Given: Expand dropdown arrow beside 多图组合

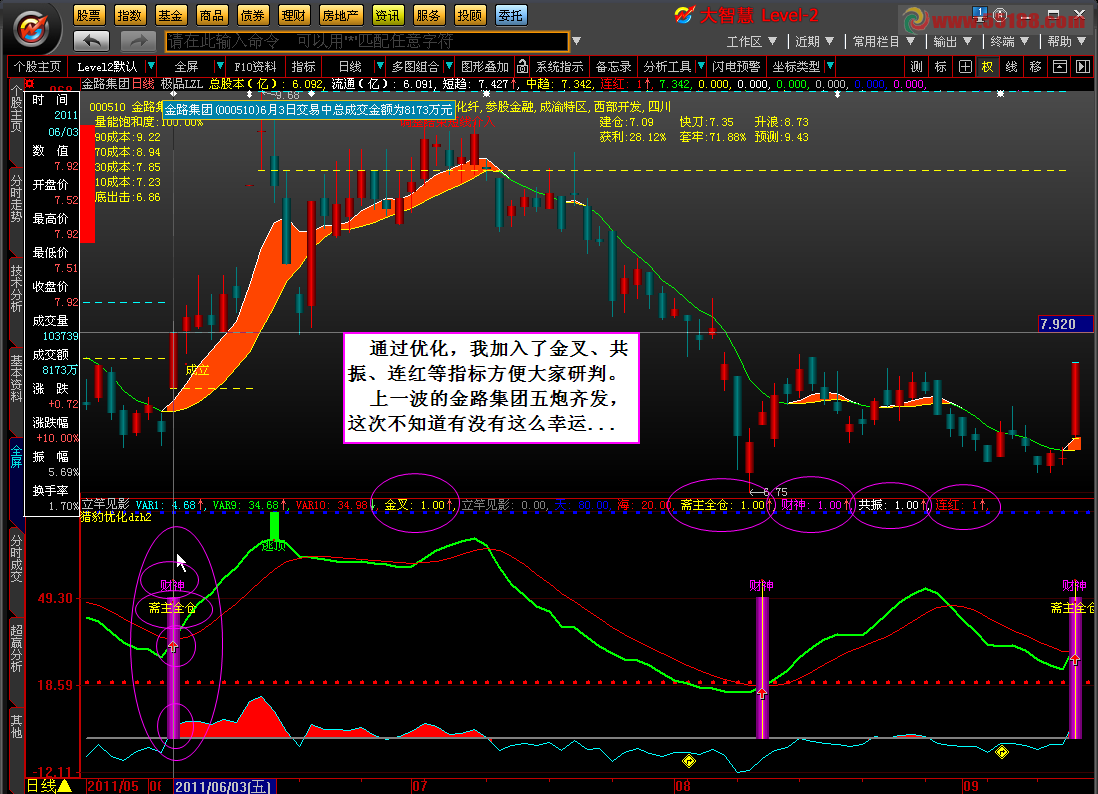Looking at the screenshot, I should [x=449, y=67].
